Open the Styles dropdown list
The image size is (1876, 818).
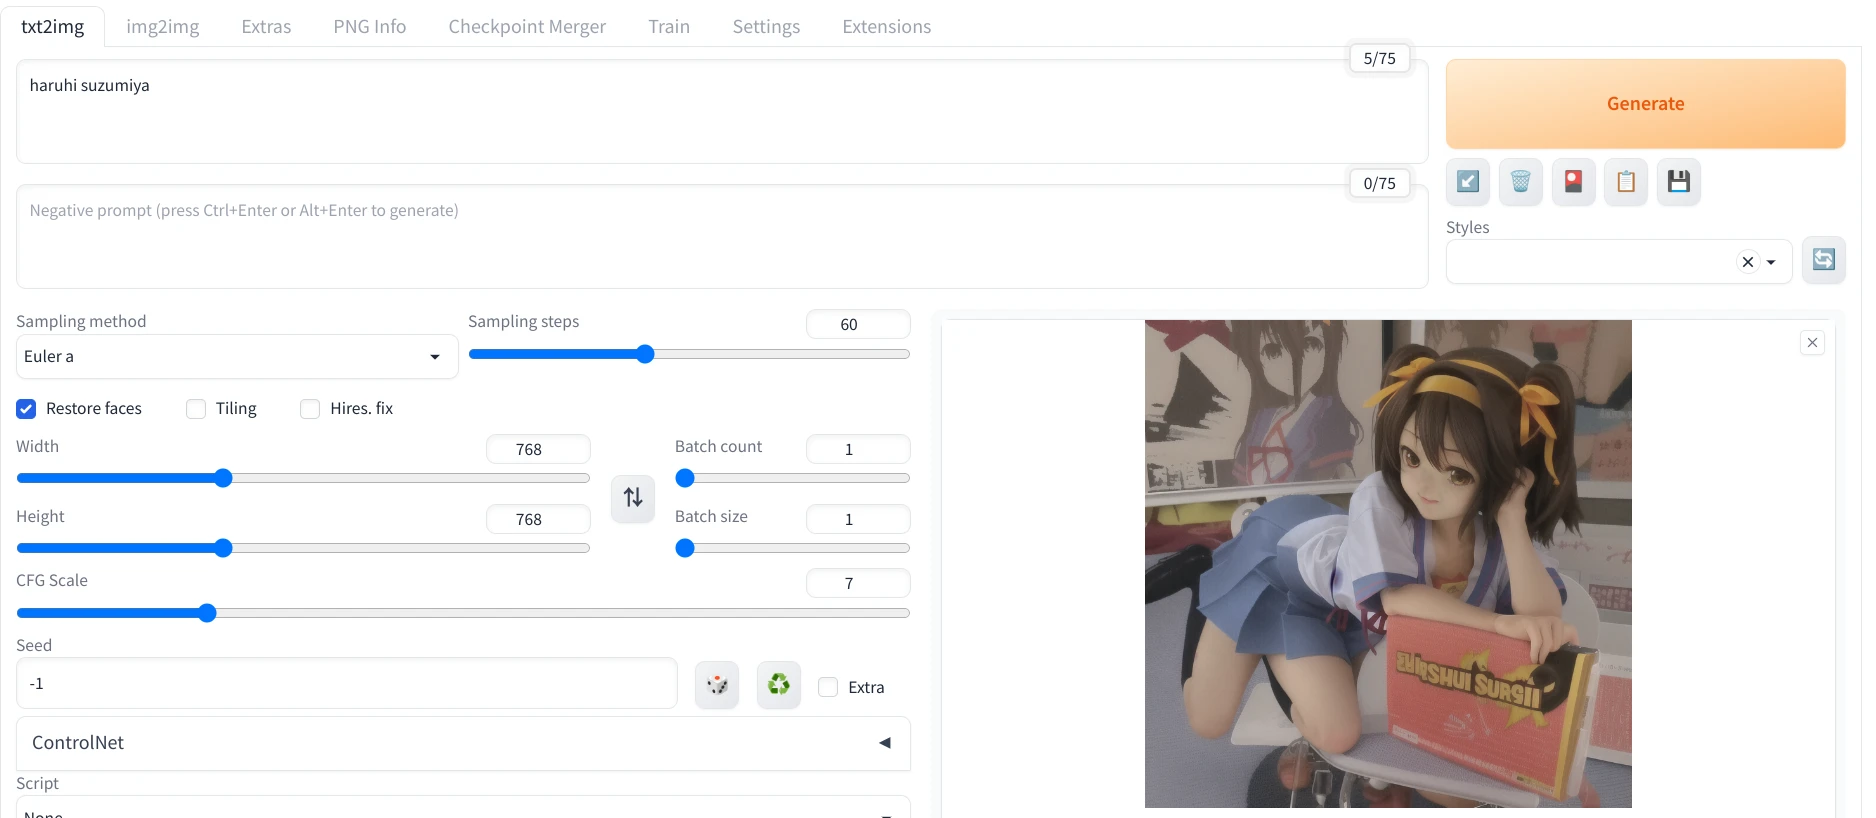pyautogui.click(x=1771, y=262)
